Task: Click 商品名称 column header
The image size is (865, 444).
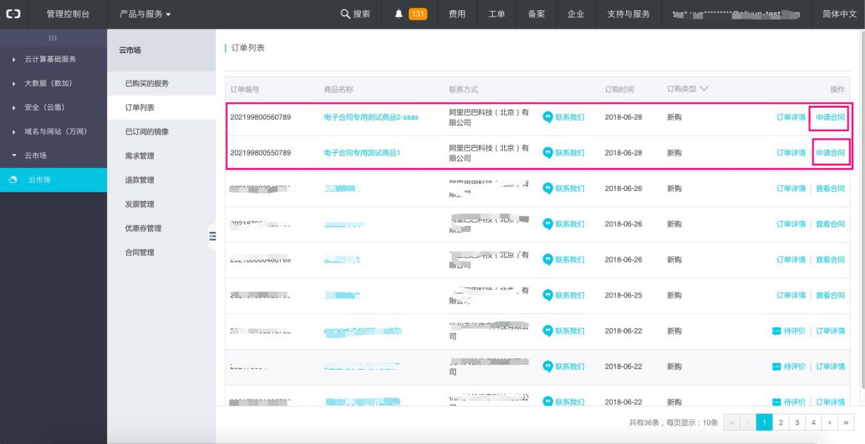Action: pyautogui.click(x=338, y=89)
